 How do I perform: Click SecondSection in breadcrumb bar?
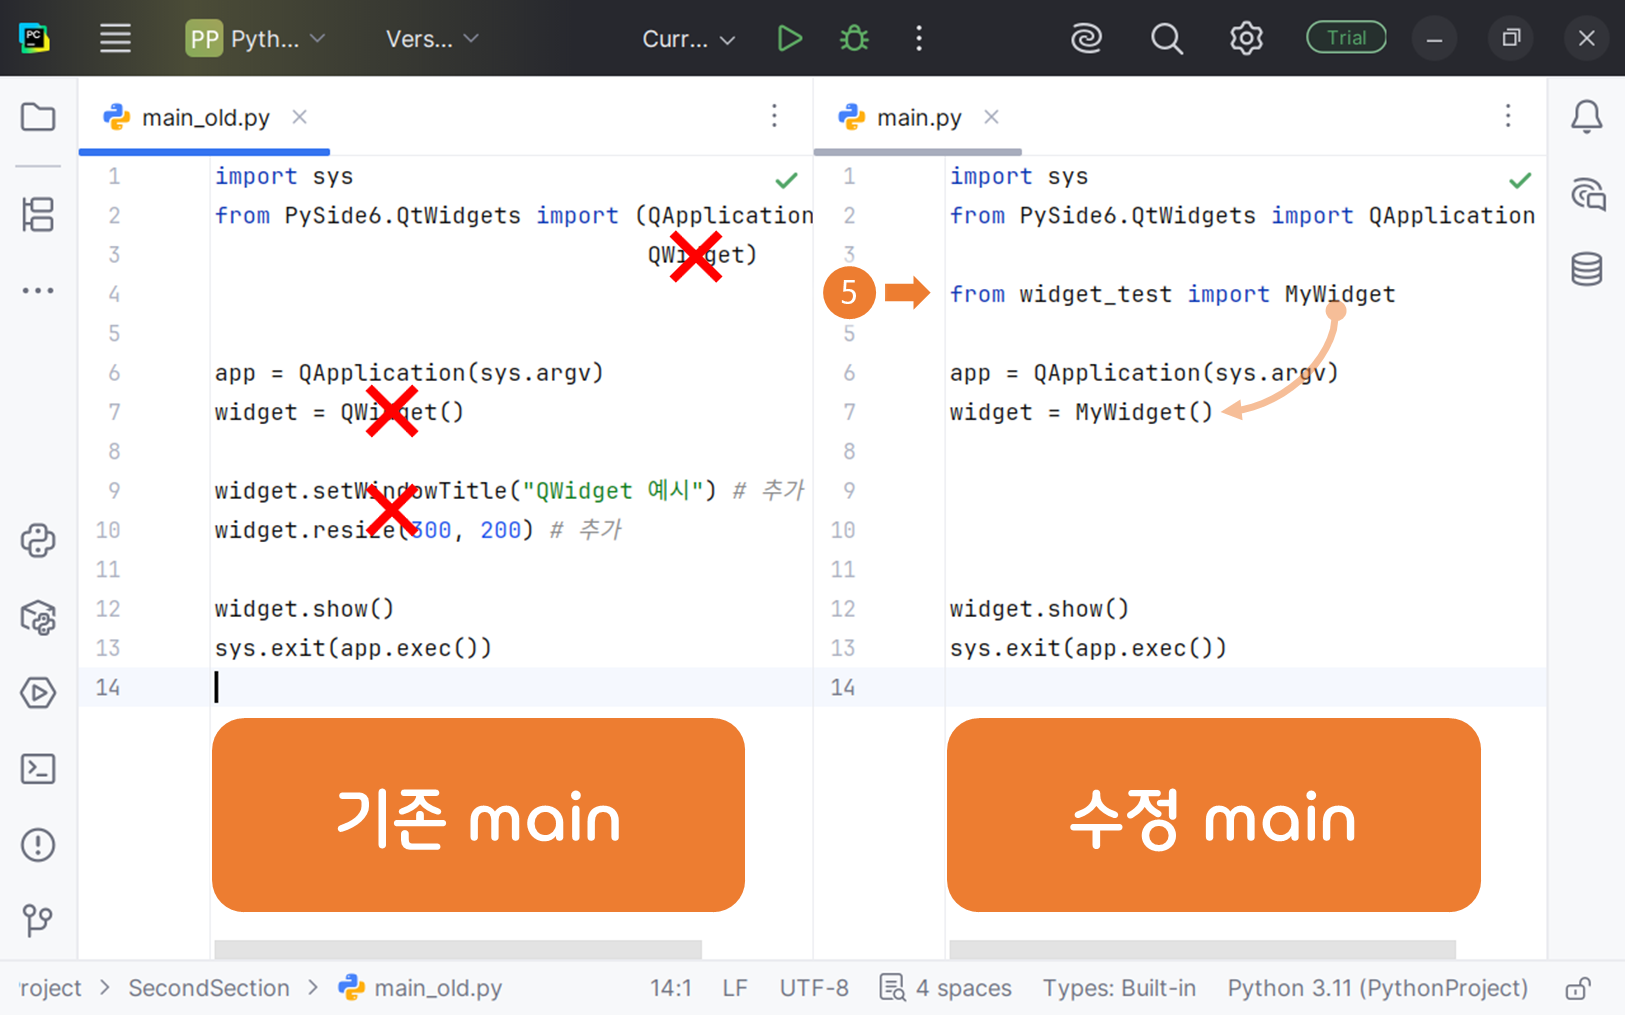[209, 988]
